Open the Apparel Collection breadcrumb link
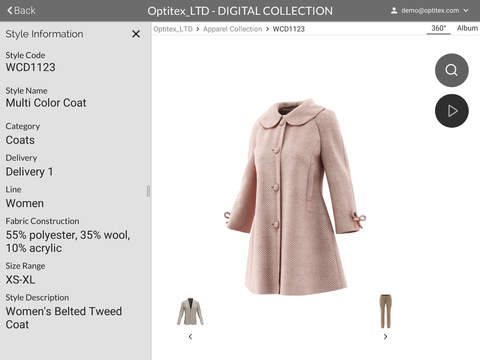This screenshot has width=480, height=360. (x=233, y=29)
